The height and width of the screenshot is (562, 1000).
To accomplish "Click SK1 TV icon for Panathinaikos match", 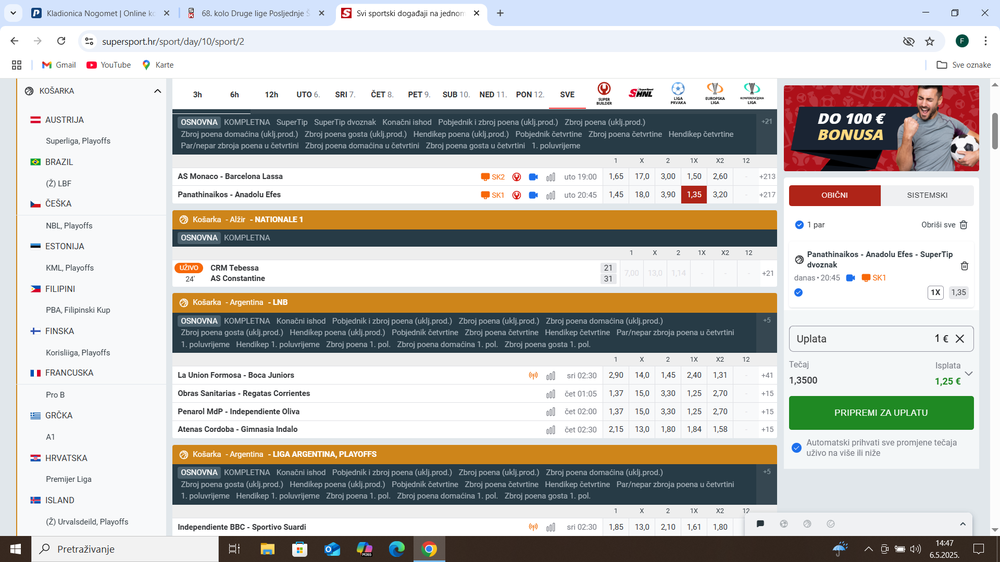I will (492, 195).
